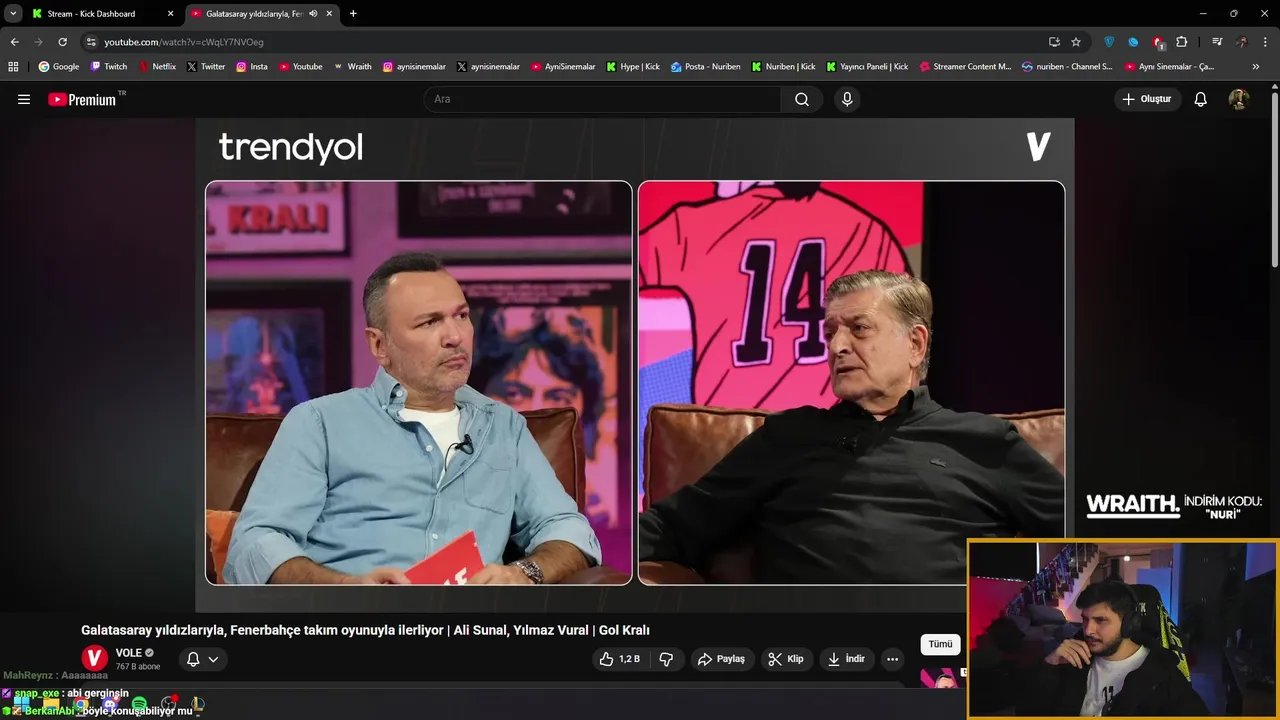Show more bookmarks overflow chevron
The width and height of the screenshot is (1280, 720).
point(1256,67)
